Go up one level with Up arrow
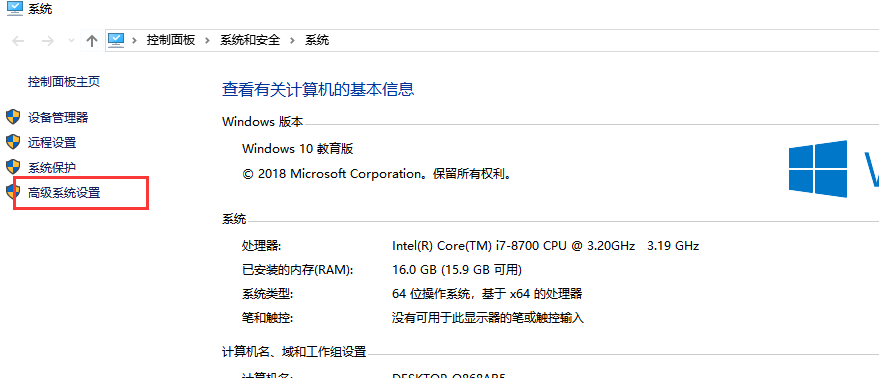The image size is (879, 378). pyautogui.click(x=92, y=40)
